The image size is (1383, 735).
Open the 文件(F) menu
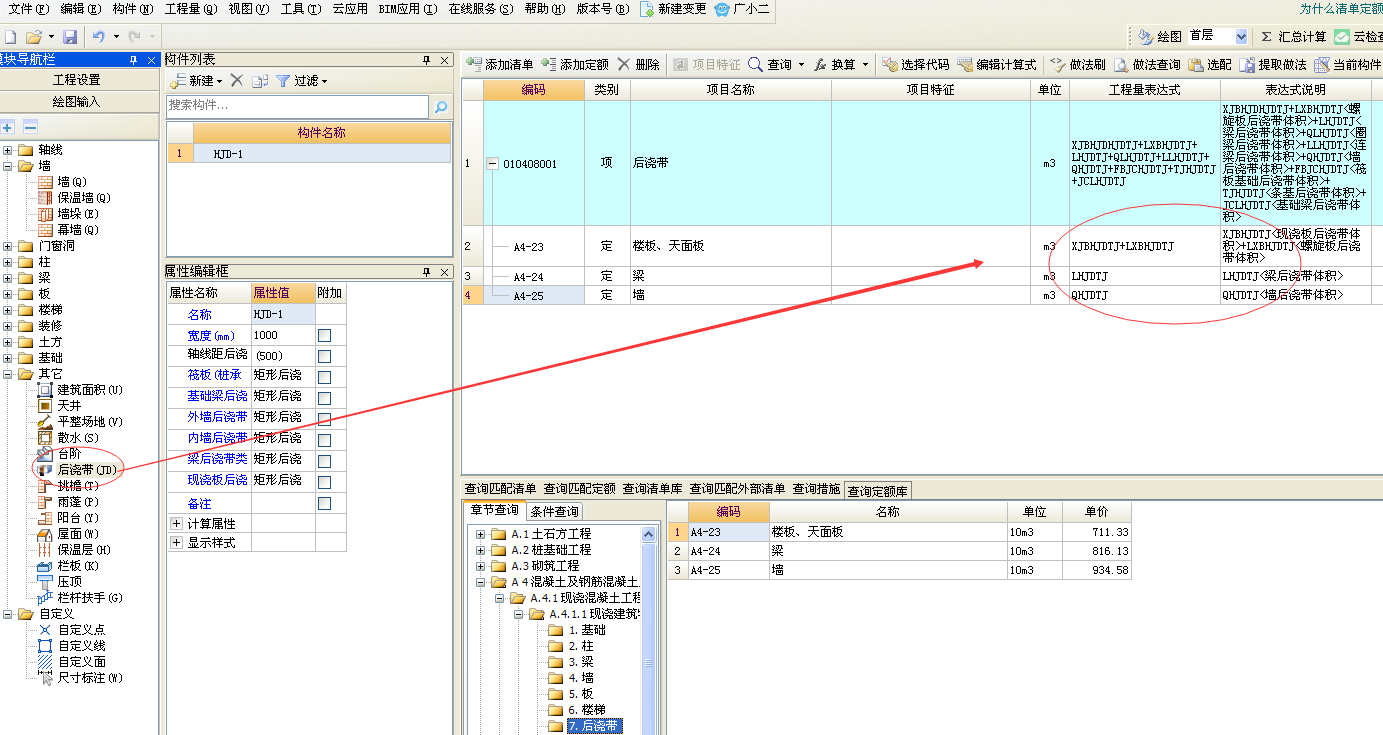click(29, 9)
